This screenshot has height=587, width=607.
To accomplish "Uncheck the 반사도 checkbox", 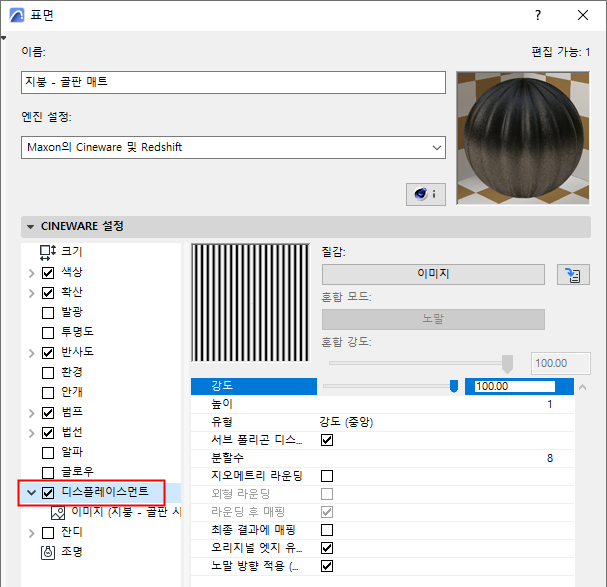I will 48,353.
